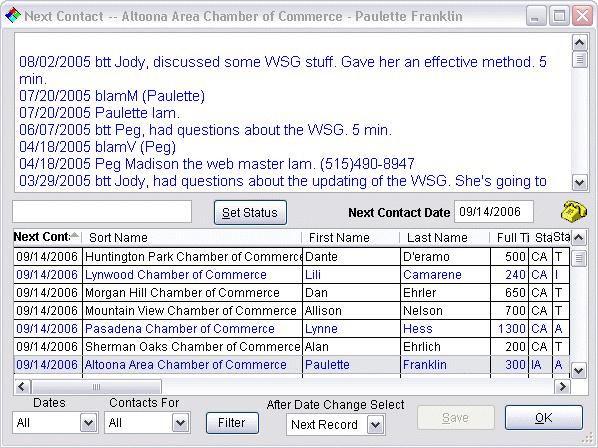Image resolution: width=598 pixels, height=448 pixels.
Task: Notes area scroll up arrow
Action: pyautogui.click(x=579, y=42)
